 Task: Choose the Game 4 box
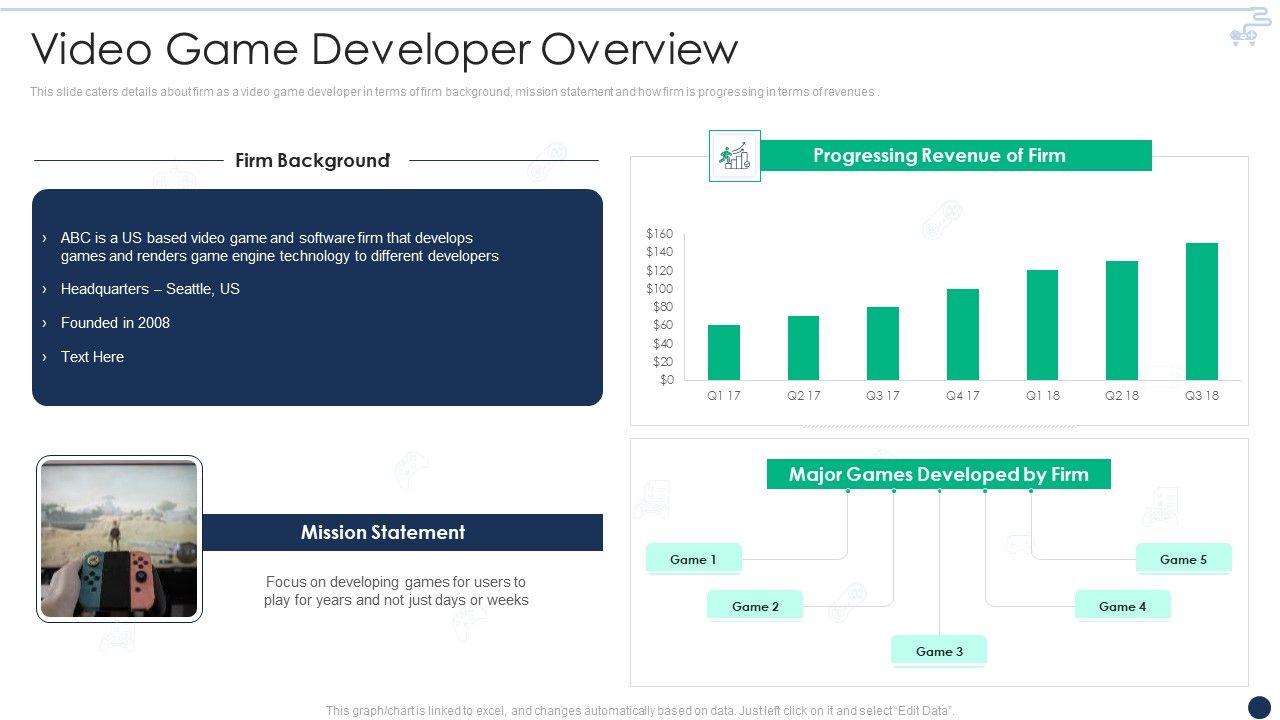1122,606
